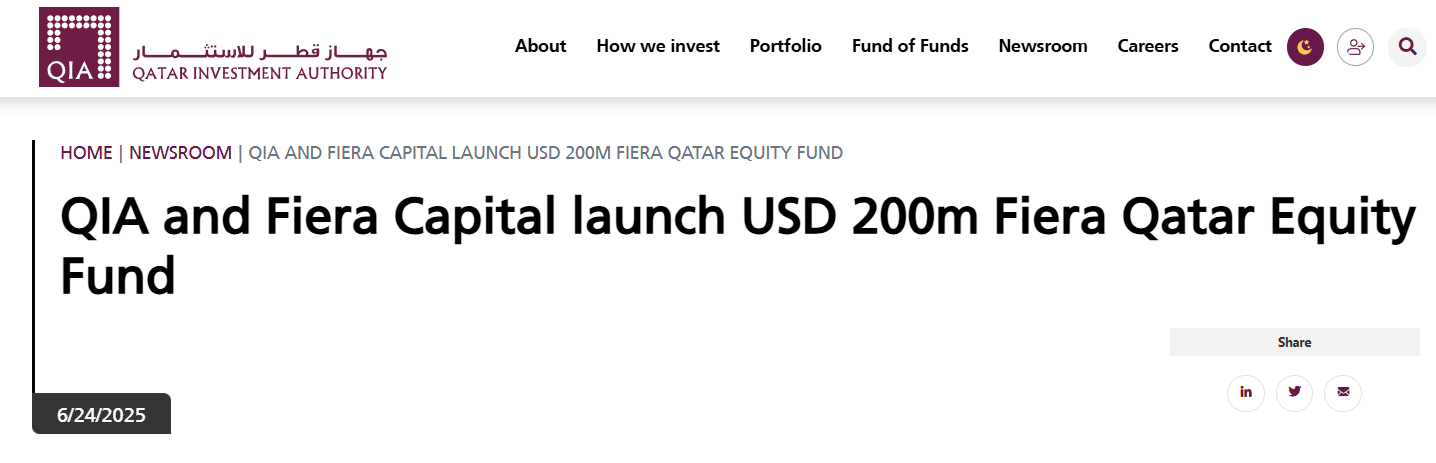Image resolution: width=1436 pixels, height=463 pixels.
Task: Select Careers in the top navigation
Action: [1148, 46]
